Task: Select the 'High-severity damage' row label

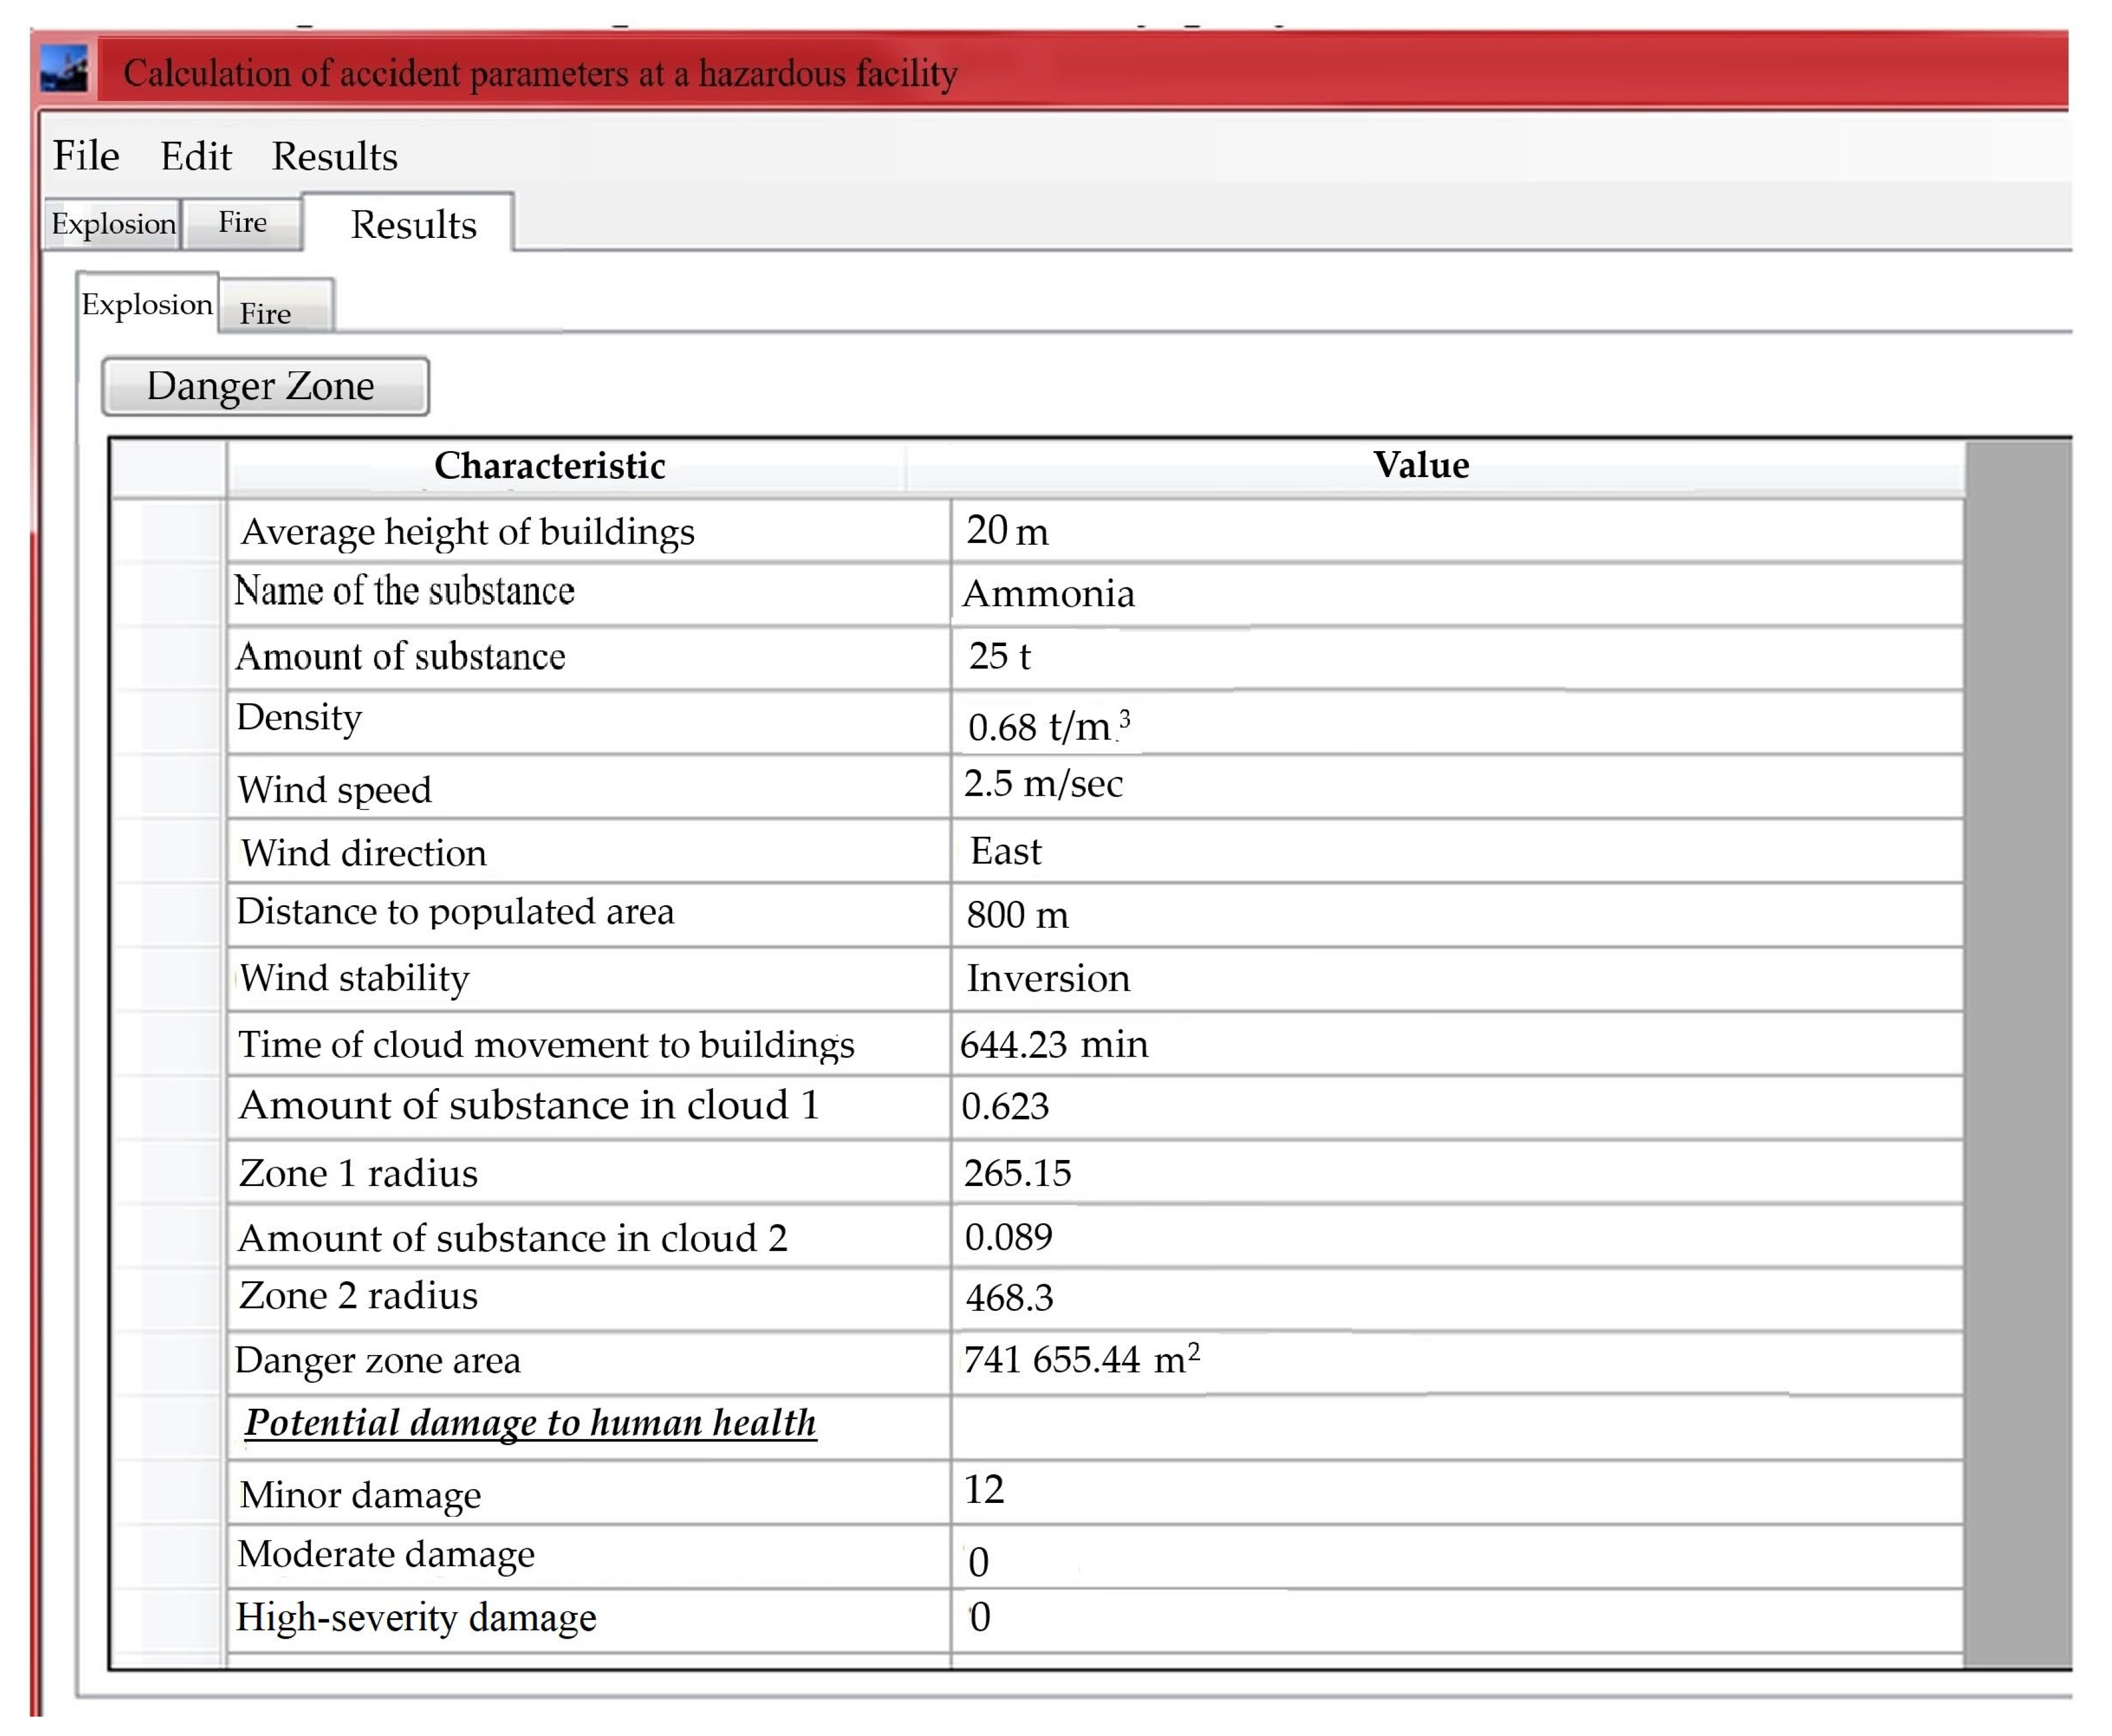Action: click(589, 1620)
